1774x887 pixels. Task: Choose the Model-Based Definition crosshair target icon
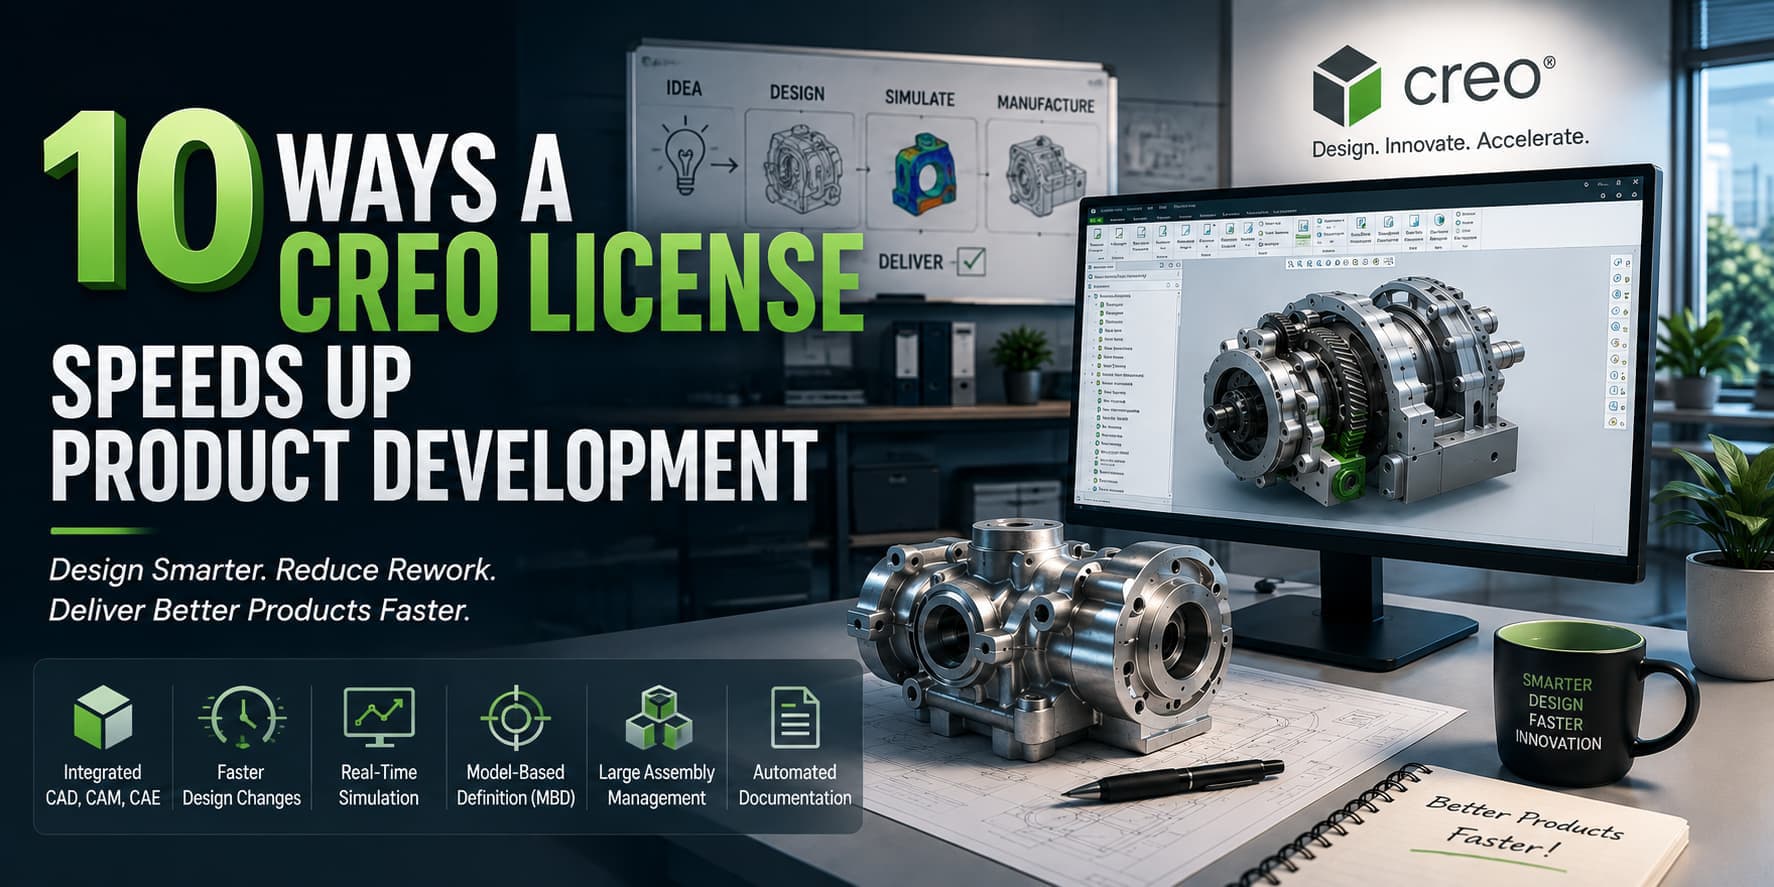[516, 717]
